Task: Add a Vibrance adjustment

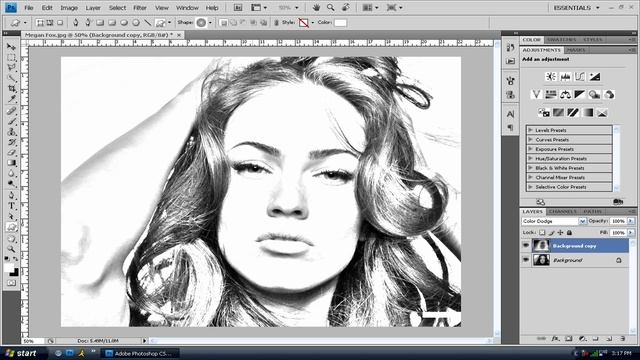Action: coord(536,94)
